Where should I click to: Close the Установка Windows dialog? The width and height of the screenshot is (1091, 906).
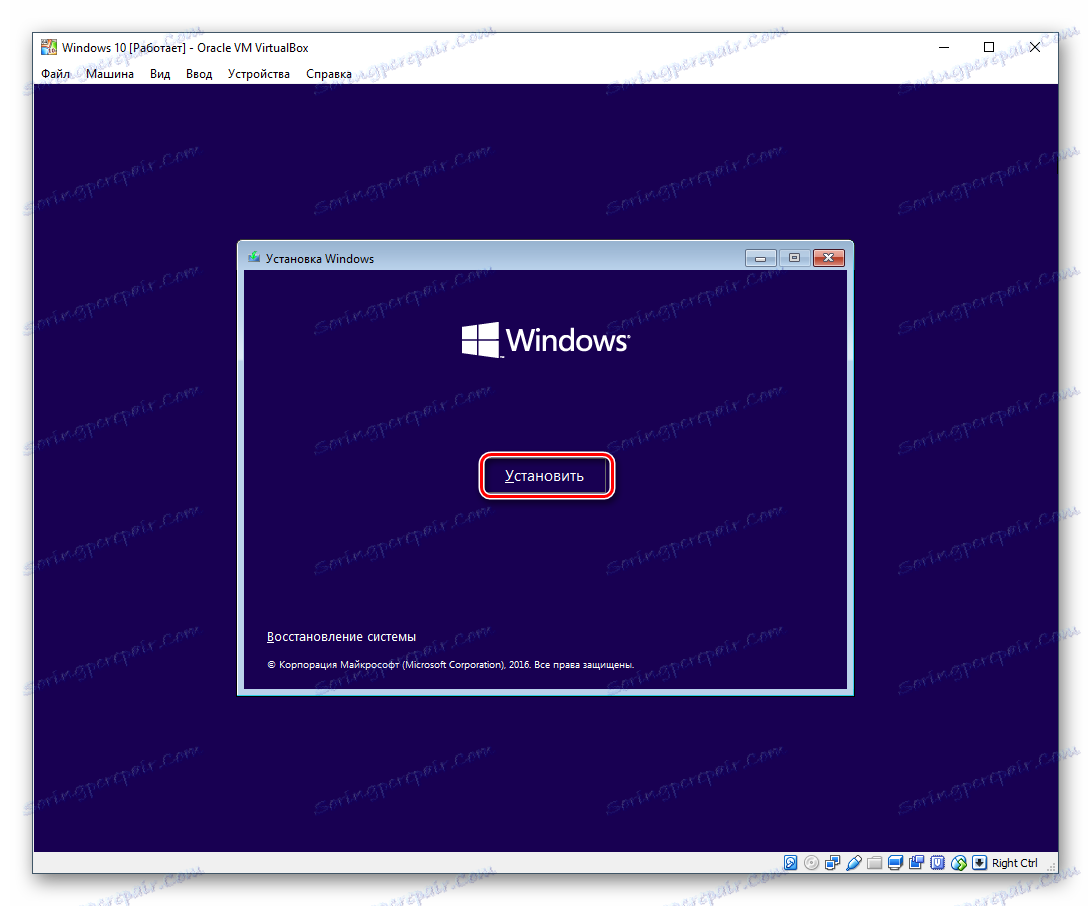click(829, 258)
